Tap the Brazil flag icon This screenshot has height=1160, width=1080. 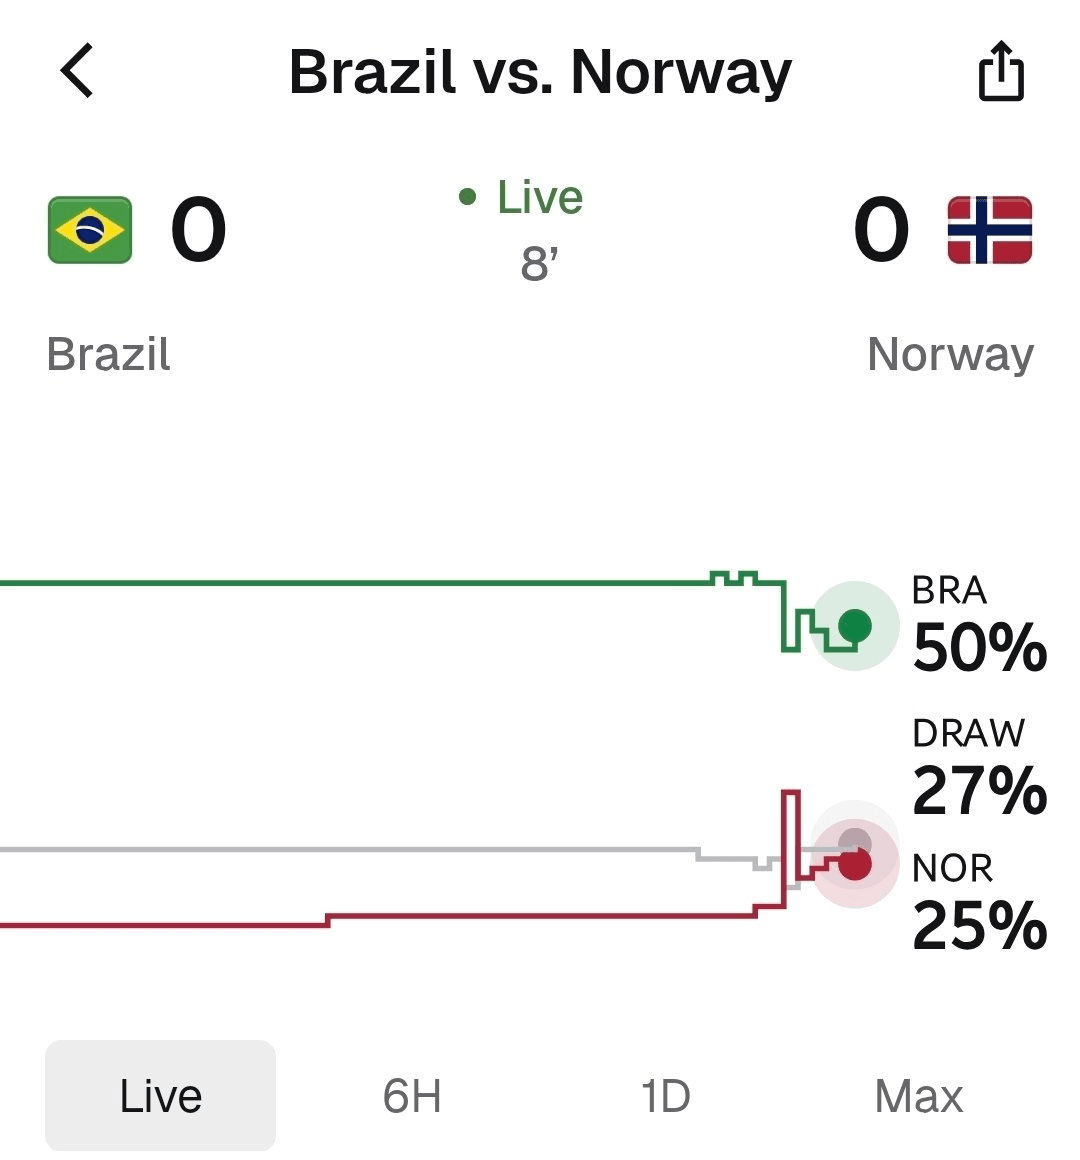[x=90, y=229]
